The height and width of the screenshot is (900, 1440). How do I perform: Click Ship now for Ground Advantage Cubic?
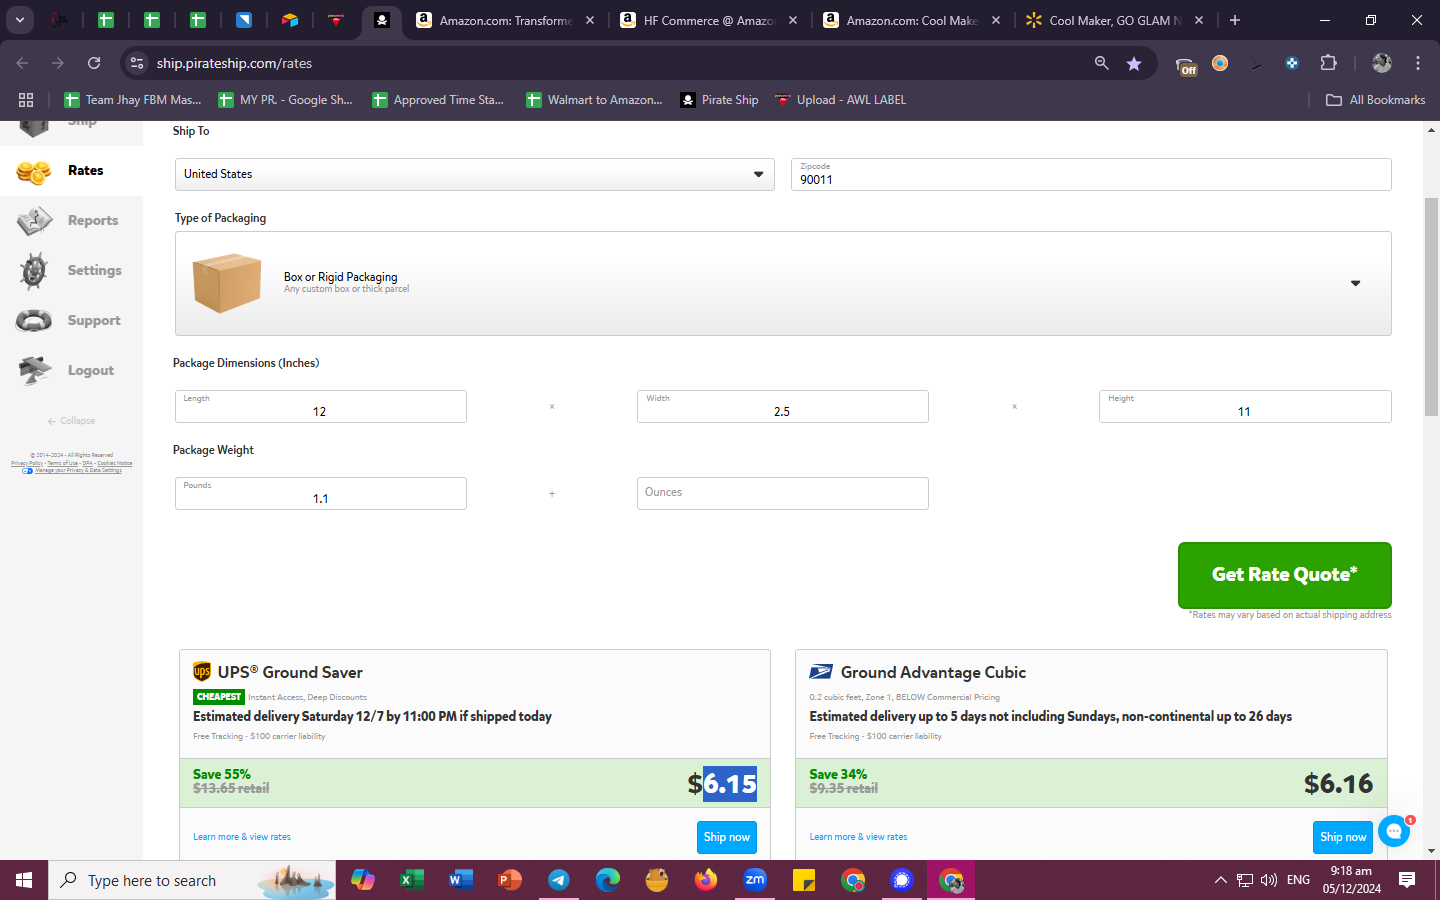point(1342,837)
